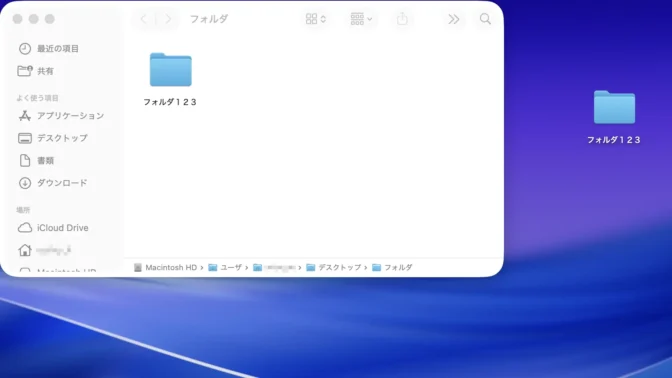Open Downloads (ダウンロード) in sidebar

point(62,183)
